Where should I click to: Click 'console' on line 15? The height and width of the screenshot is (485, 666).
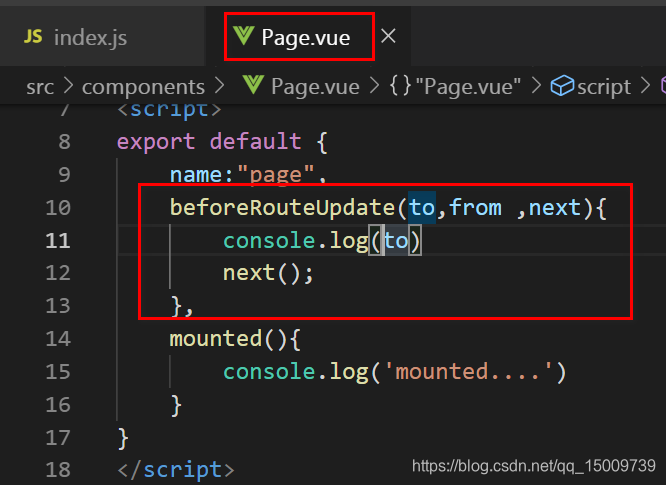pos(269,372)
